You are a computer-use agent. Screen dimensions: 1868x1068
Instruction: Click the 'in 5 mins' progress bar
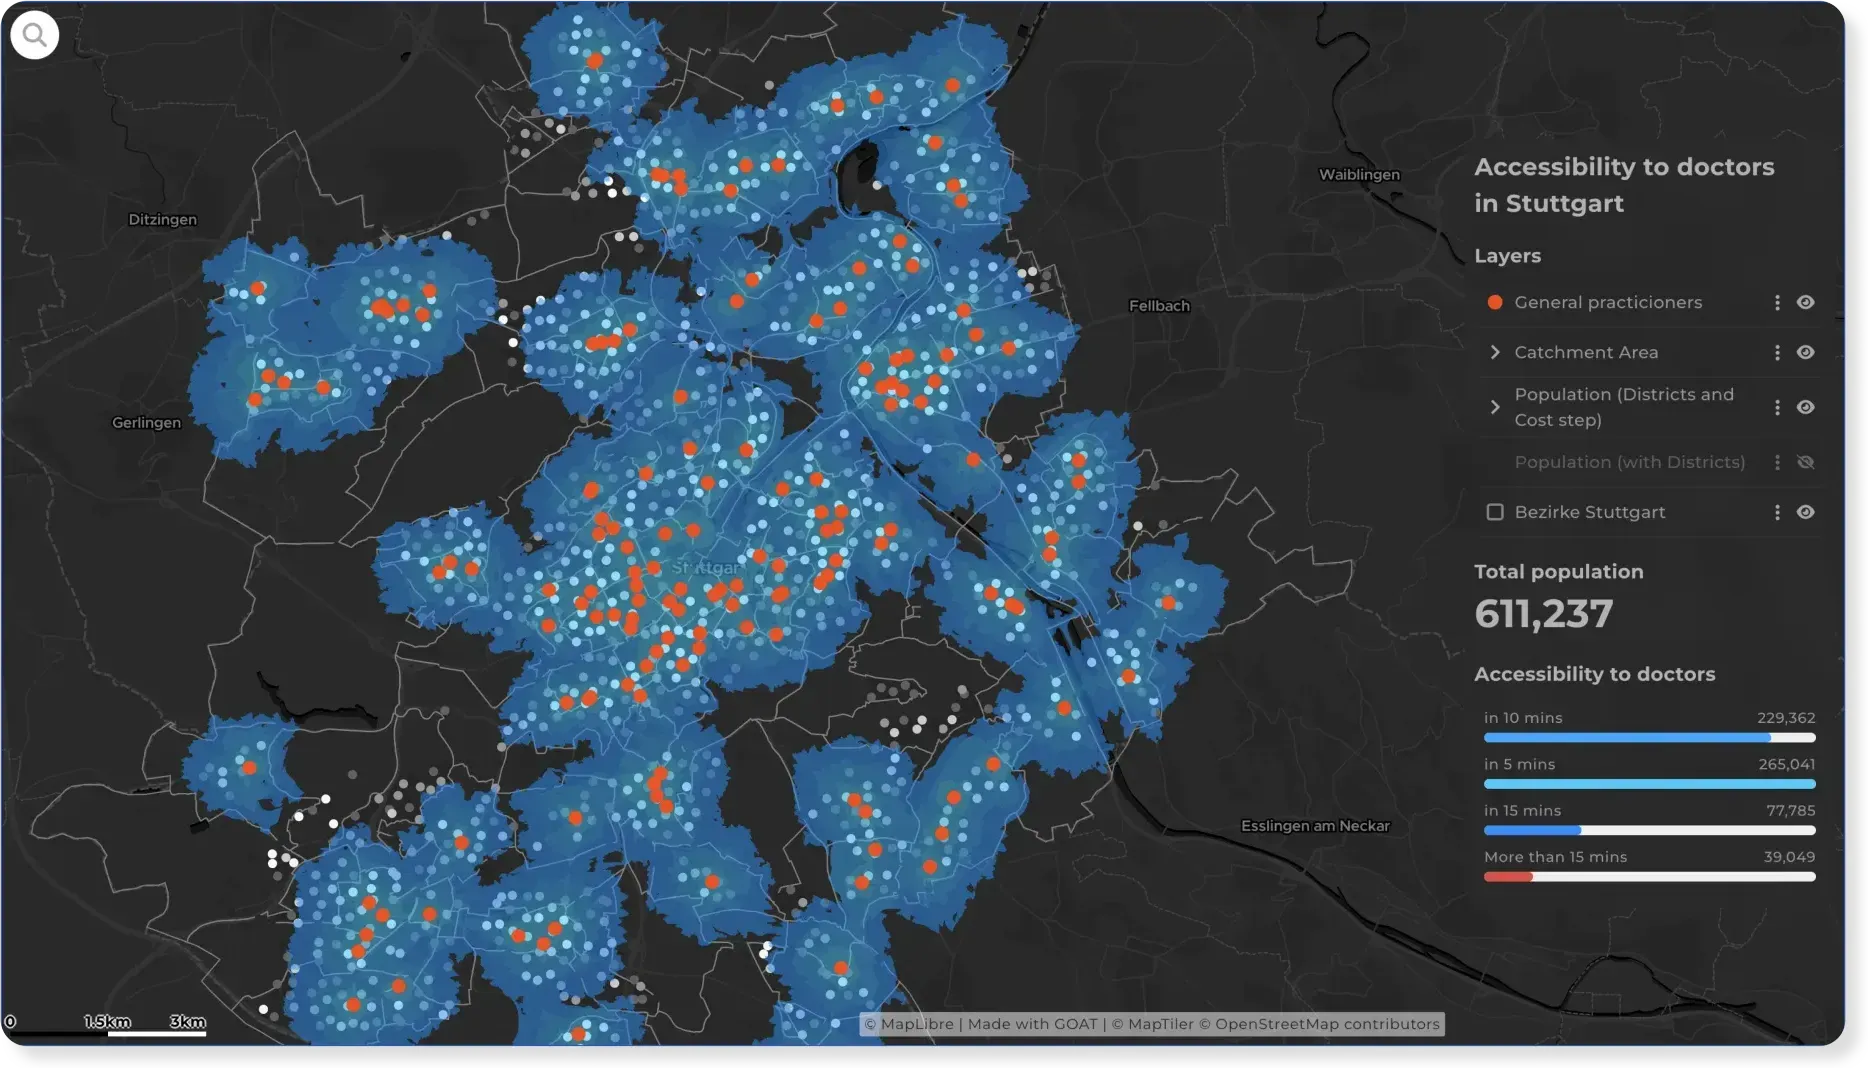point(1649,784)
